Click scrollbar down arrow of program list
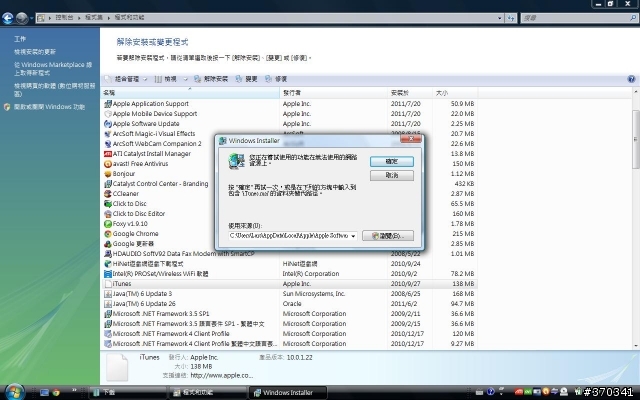The width and height of the screenshot is (640, 400). [636, 346]
